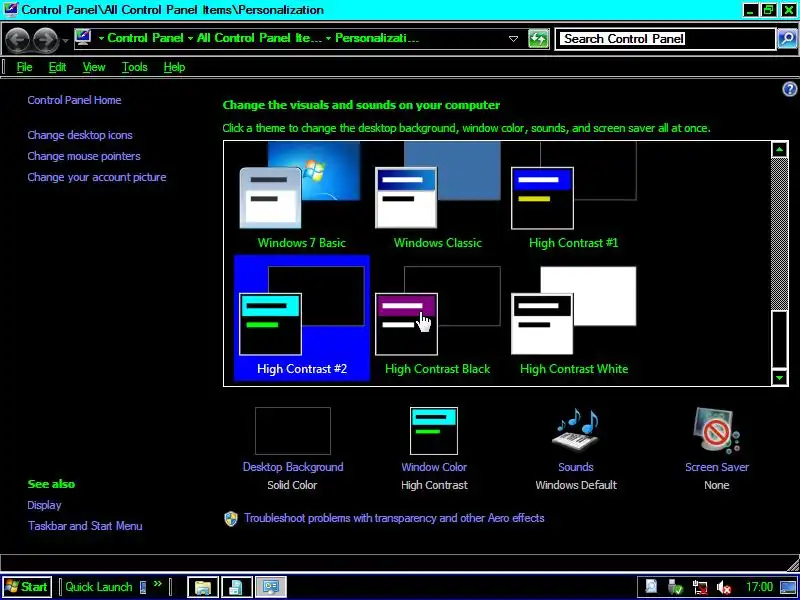
Task: Focus the Search Control Panel field
Action: coord(667,39)
